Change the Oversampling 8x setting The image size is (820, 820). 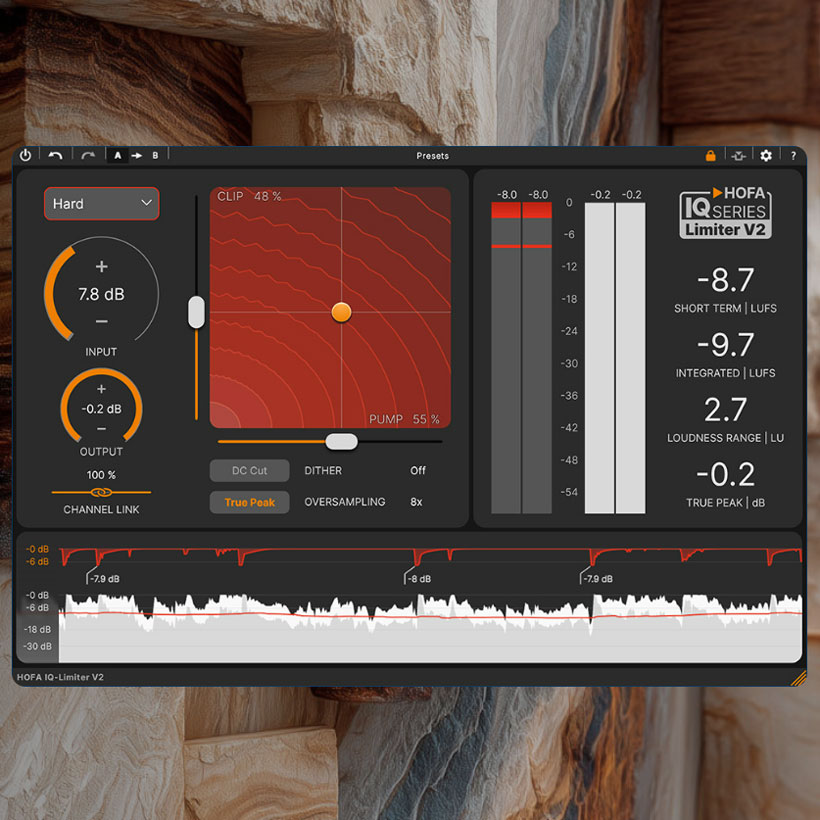click(416, 502)
